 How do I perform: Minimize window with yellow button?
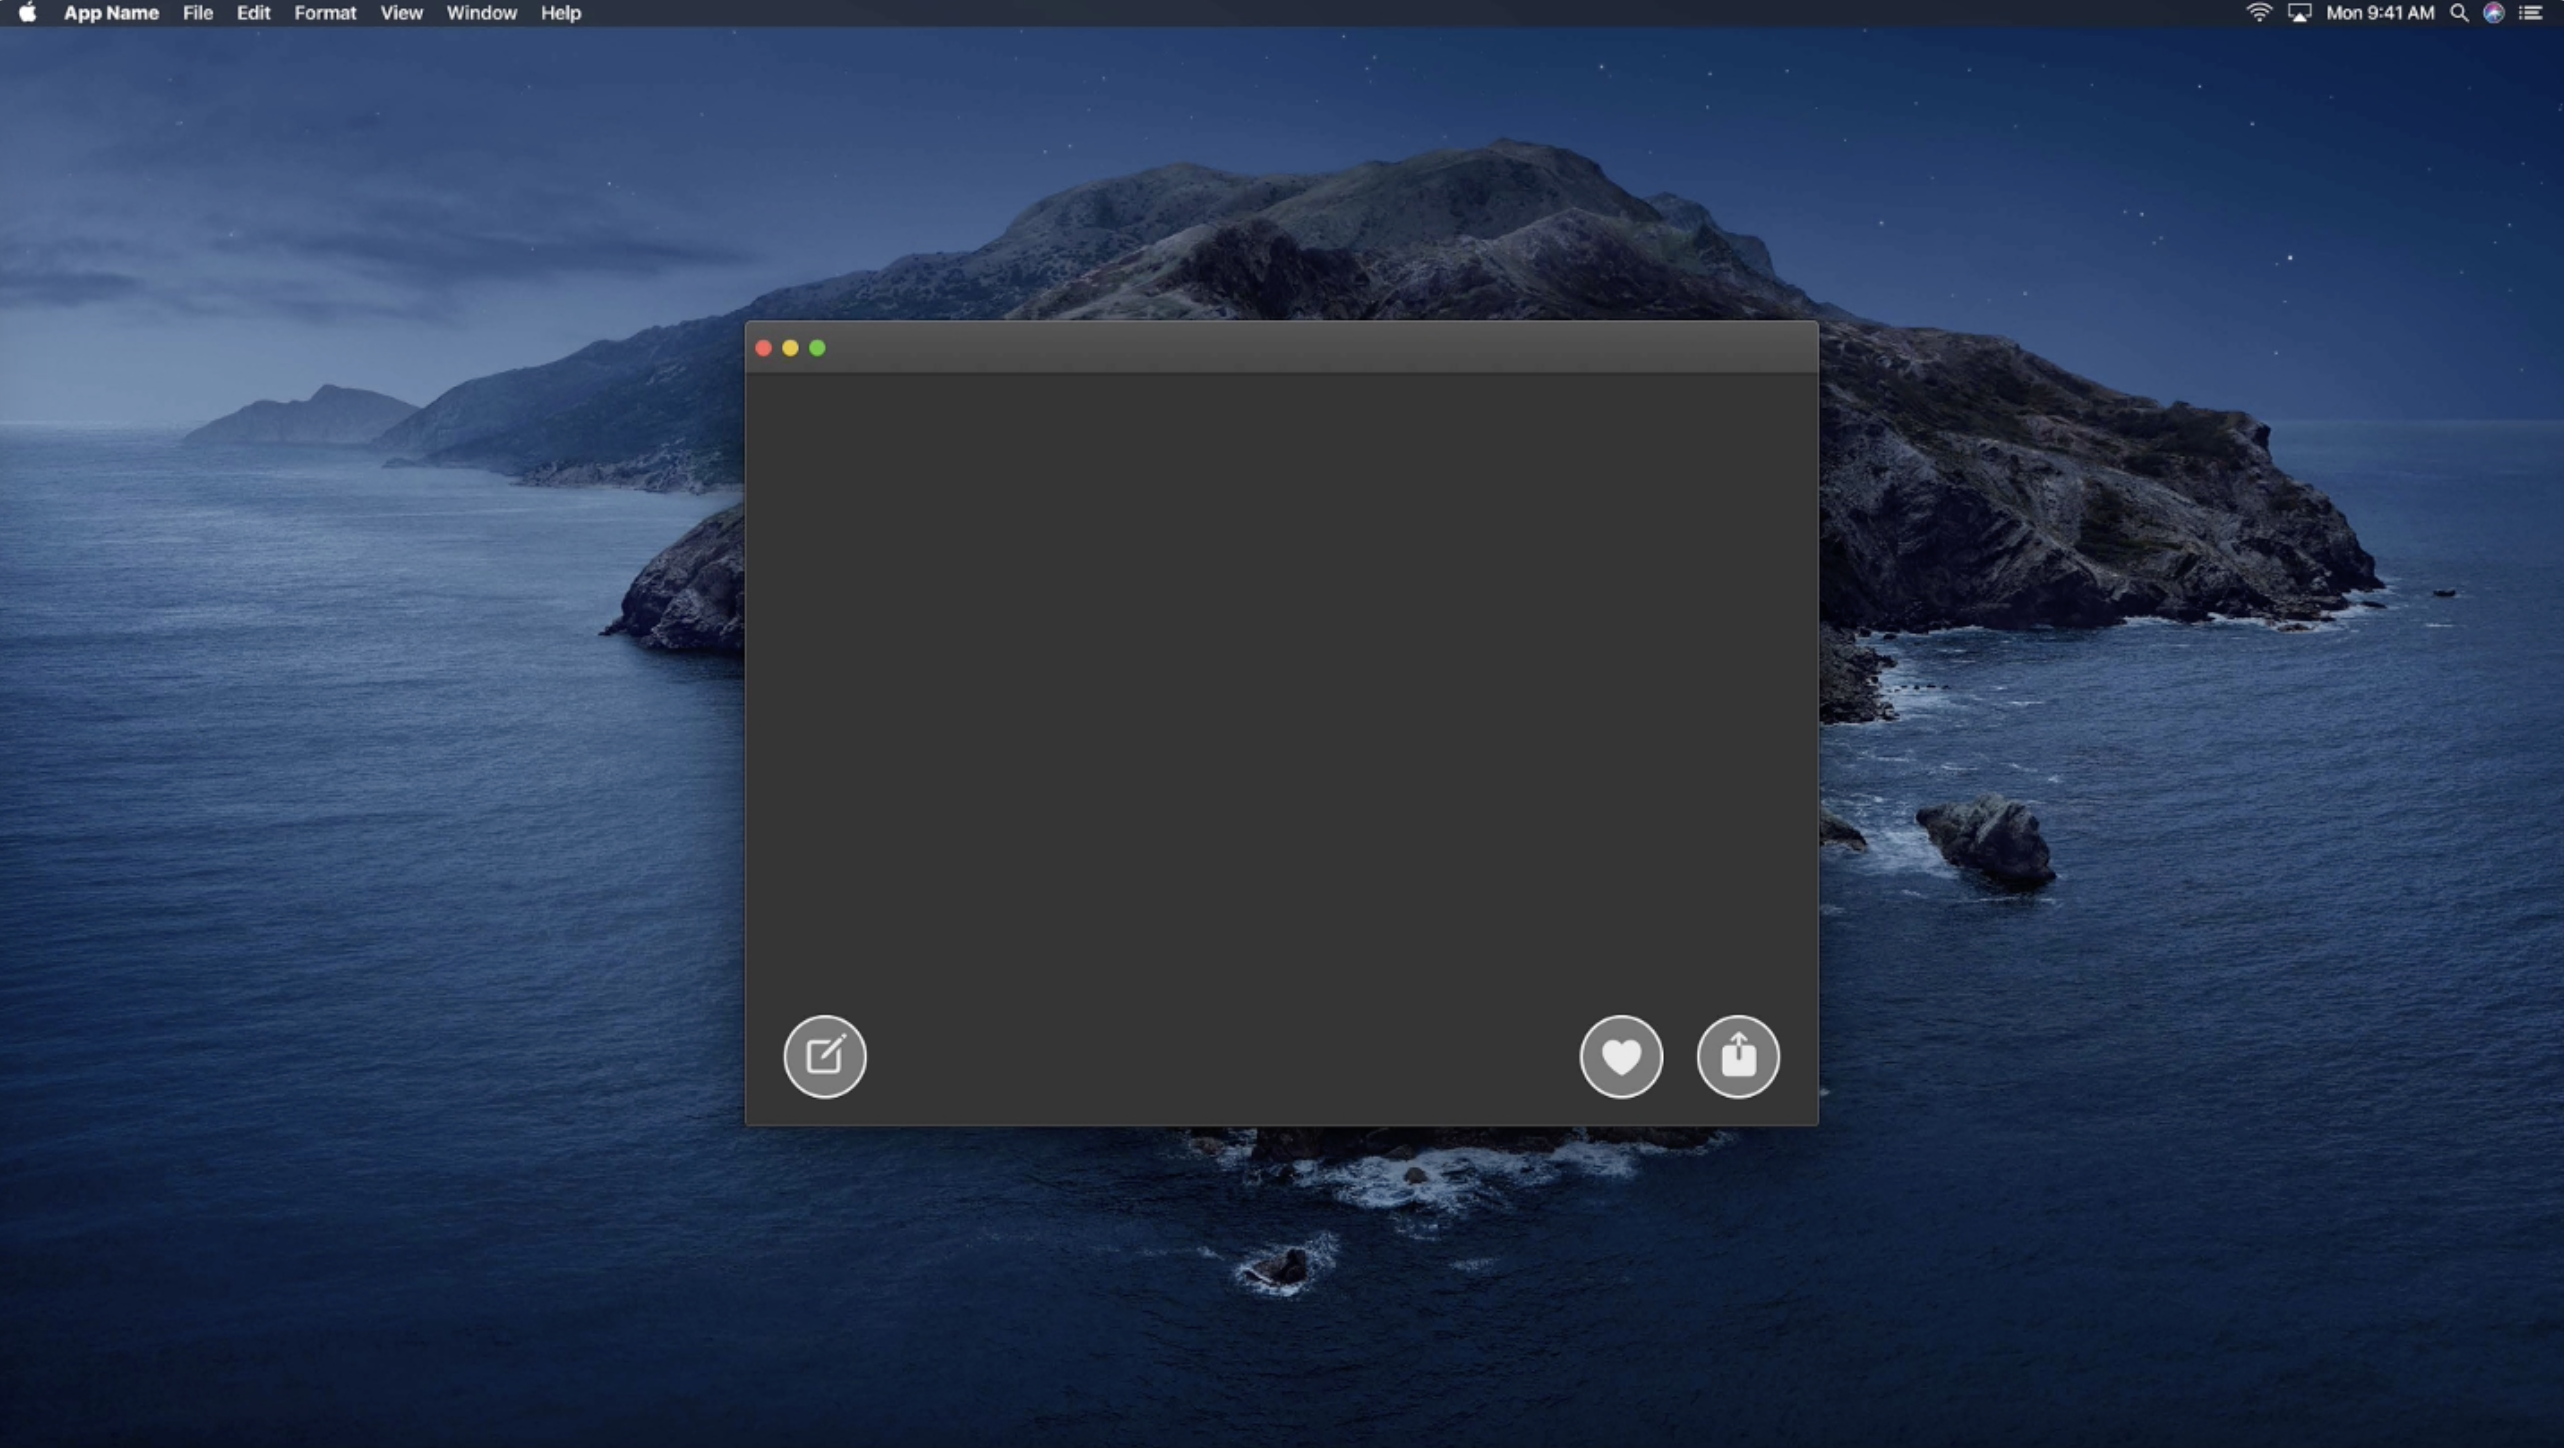tap(790, 348)
